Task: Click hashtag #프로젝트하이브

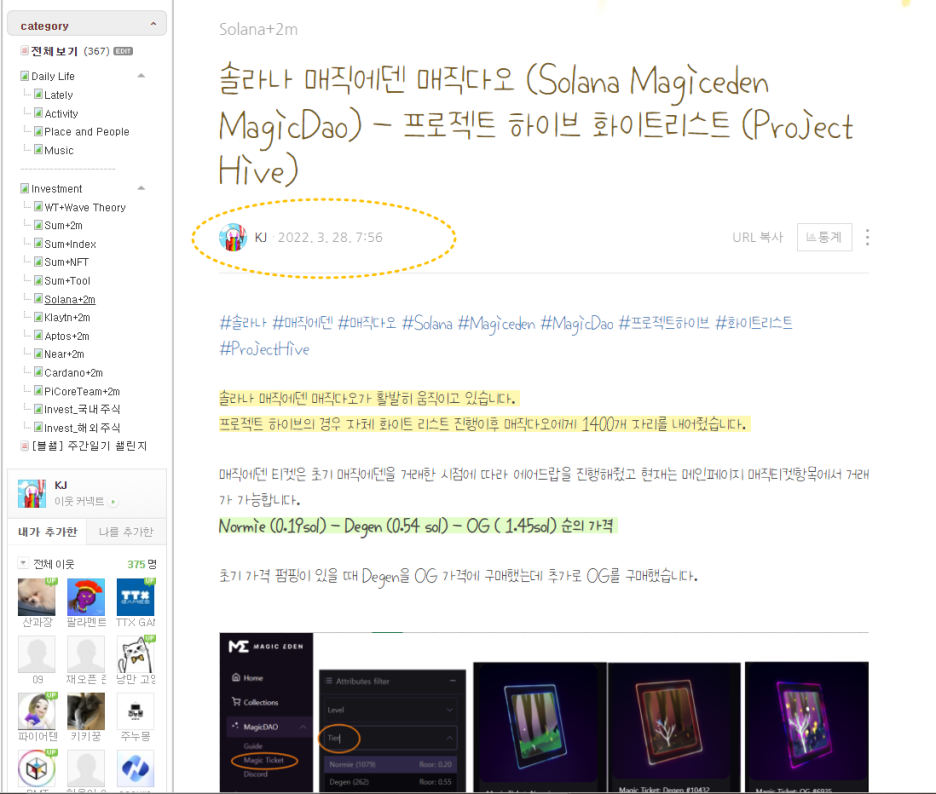Action: [664, 324]
